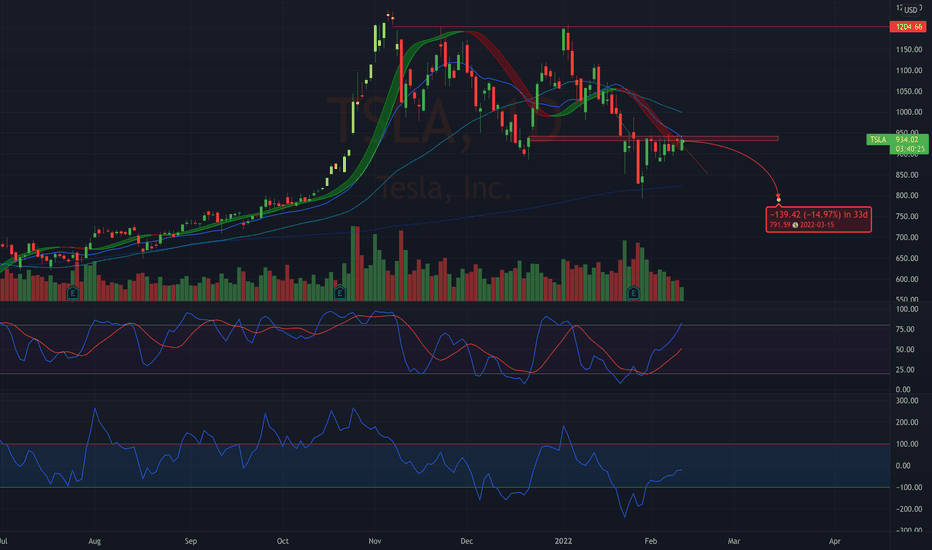Click the 750.00 price axis label
The height and width of the screenshot is (550, 932).
909,216
